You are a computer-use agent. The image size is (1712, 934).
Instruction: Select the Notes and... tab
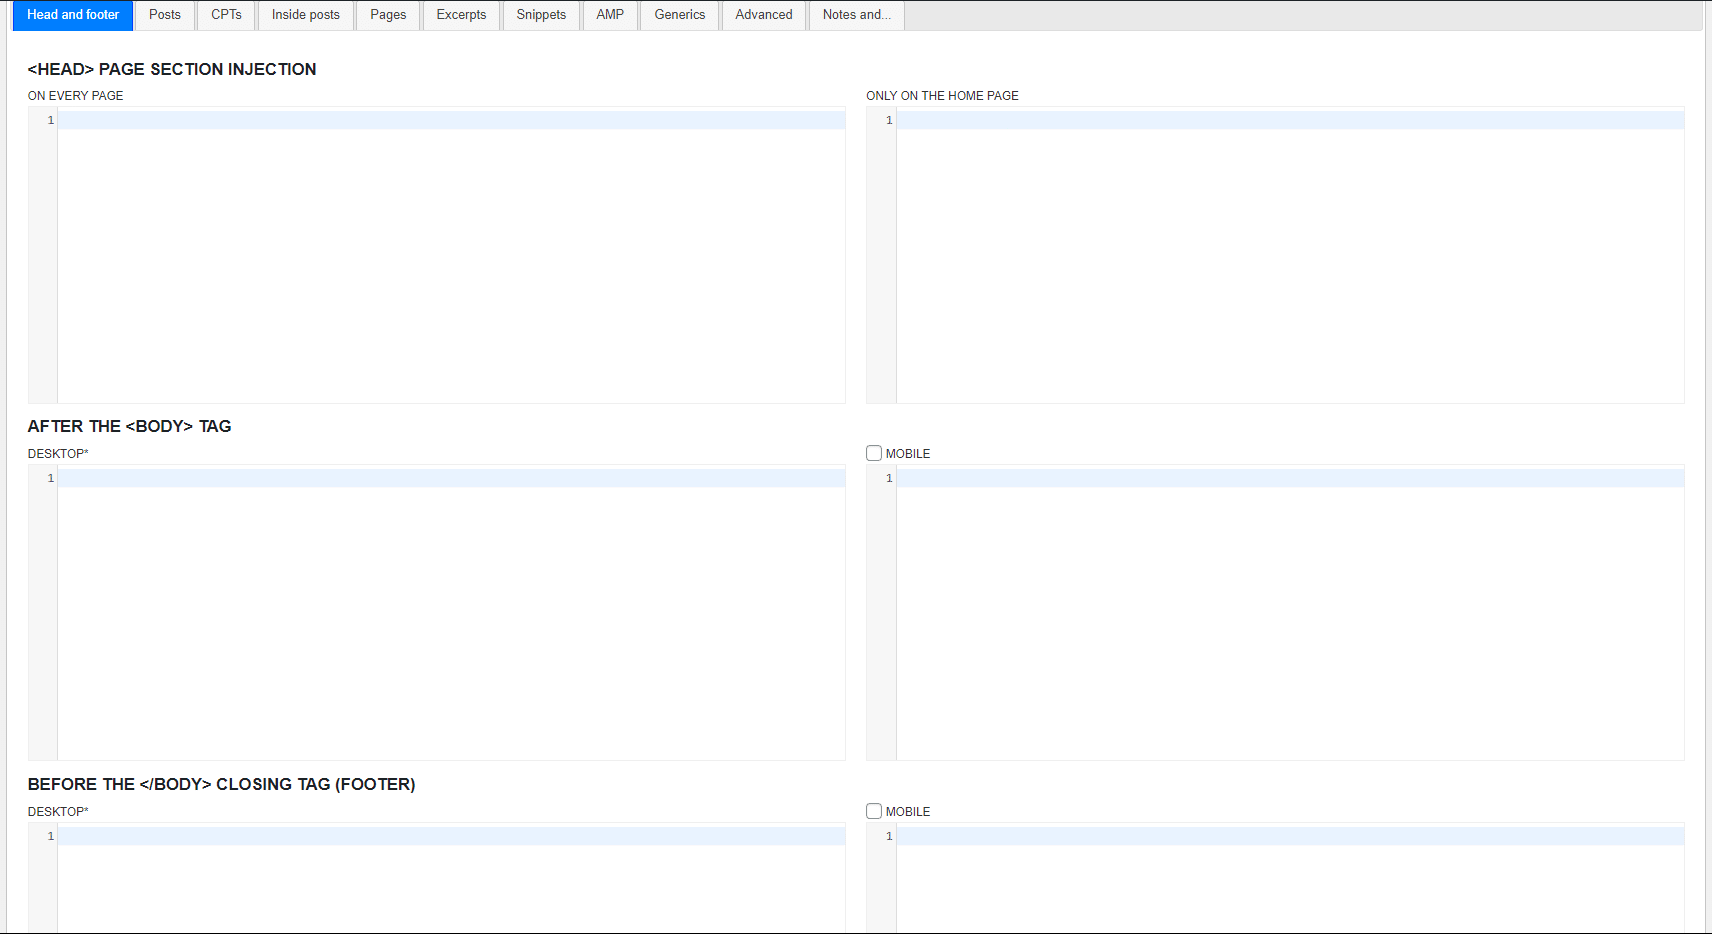(856, 15)
